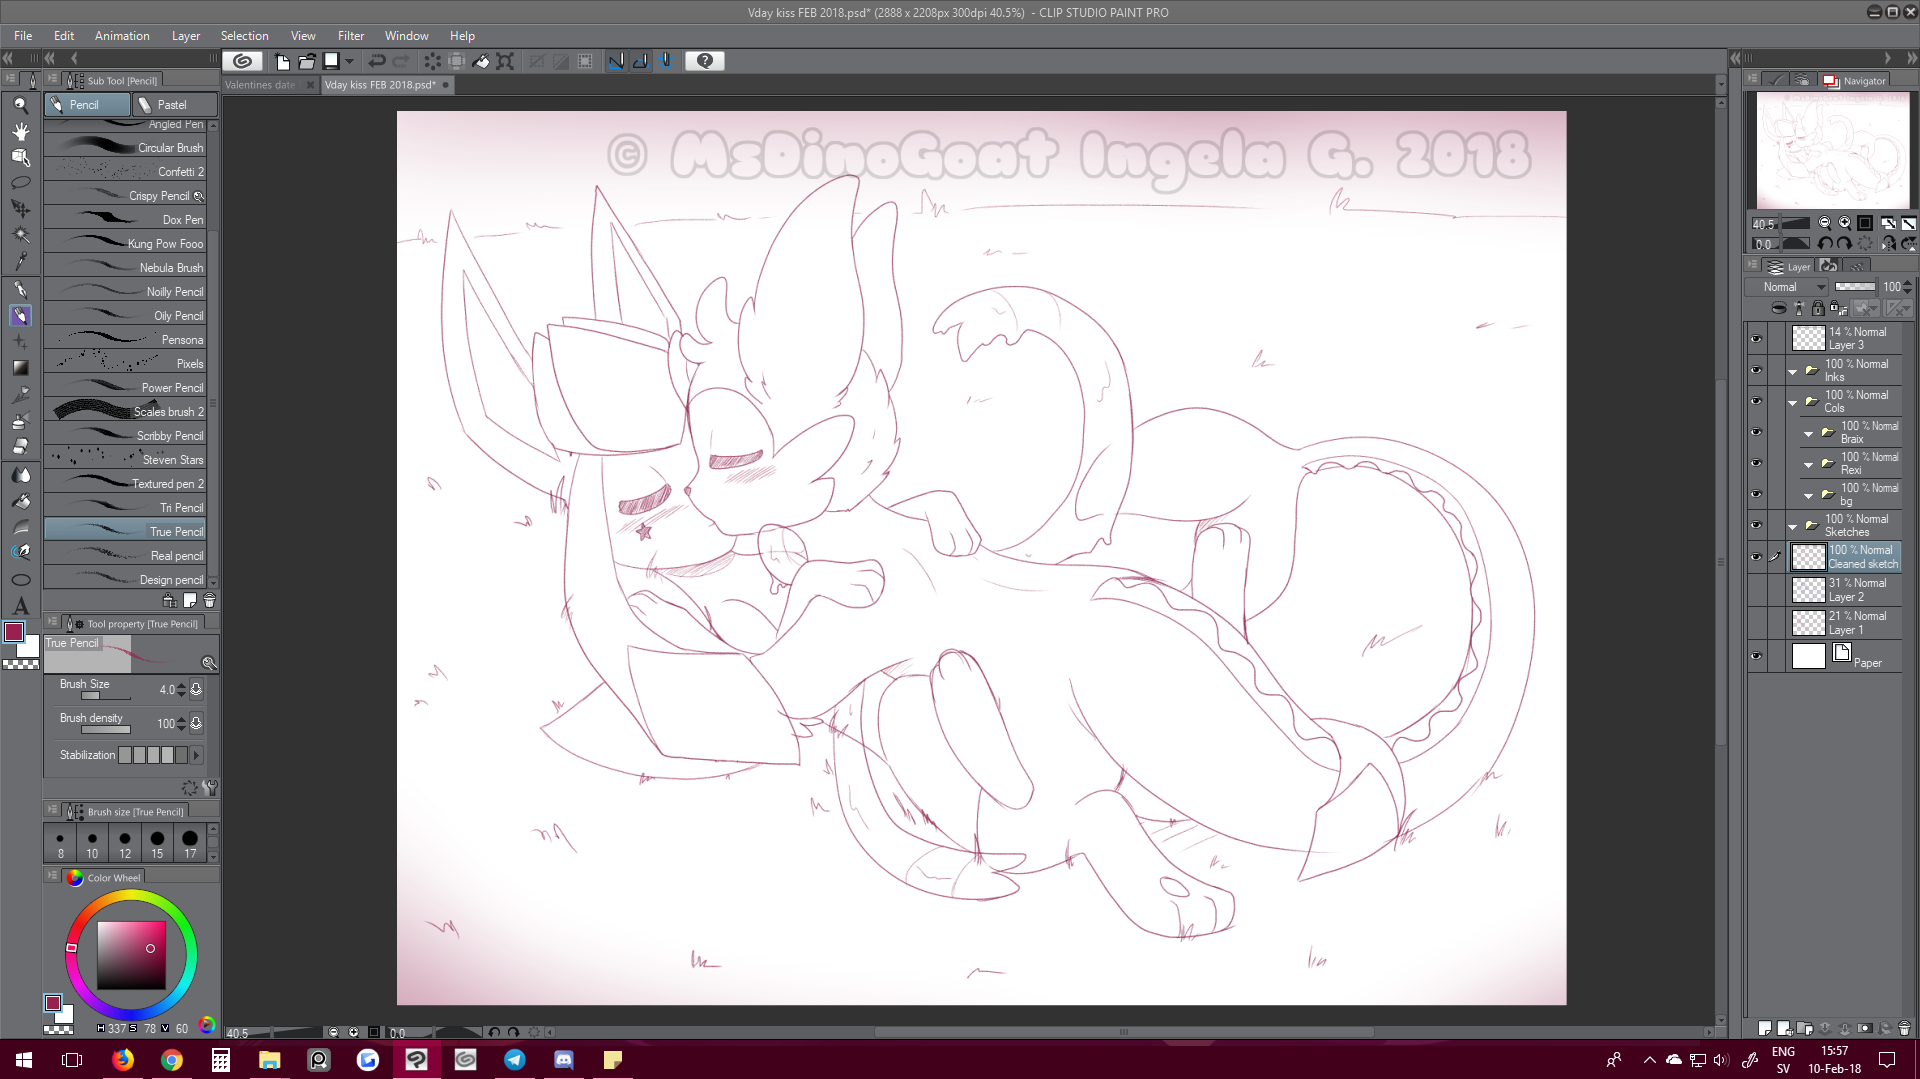
Task: Choose the Real pencil brush
Action: pyautogui.click(x=125, y=555)
